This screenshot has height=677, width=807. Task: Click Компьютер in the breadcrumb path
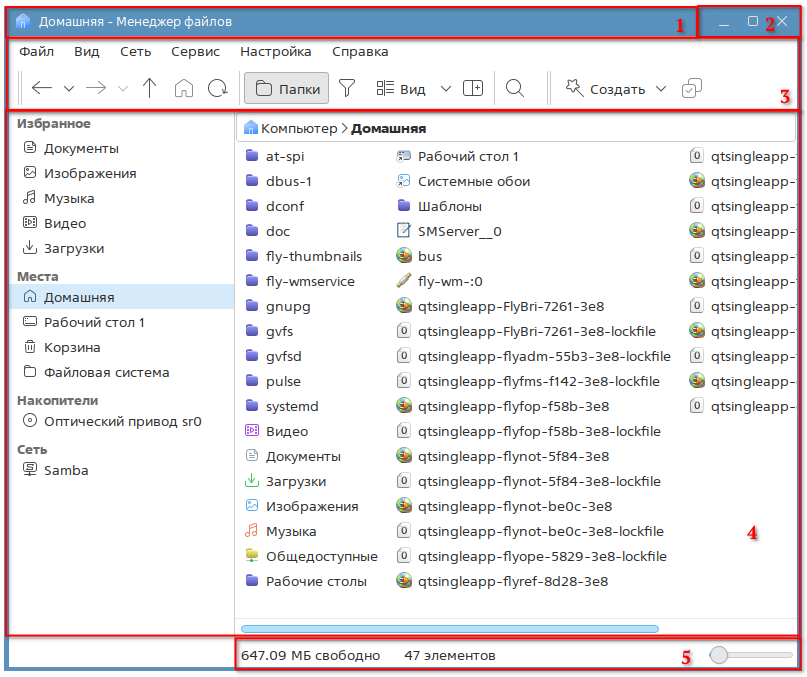coord(299,128)
